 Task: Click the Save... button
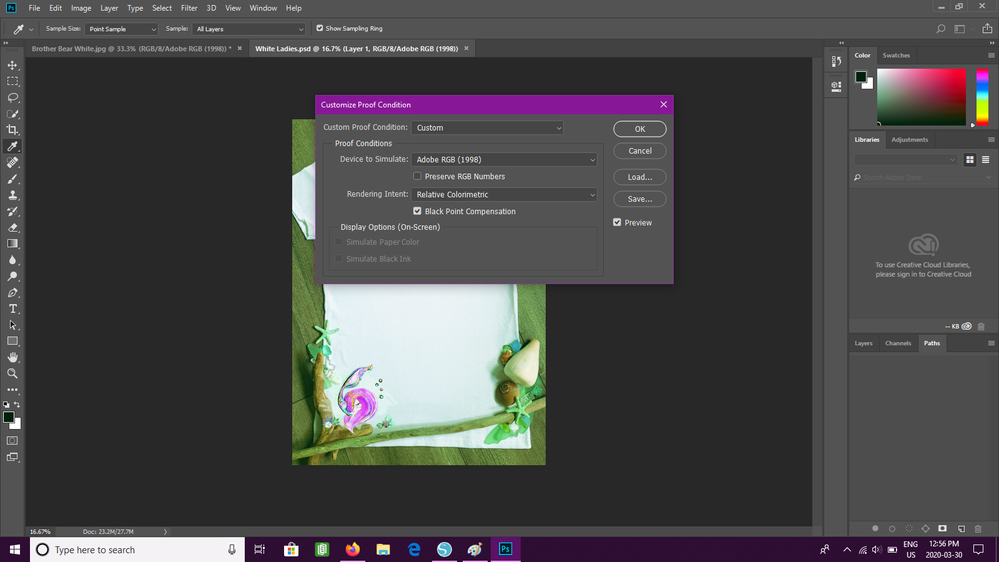(640, 199)
